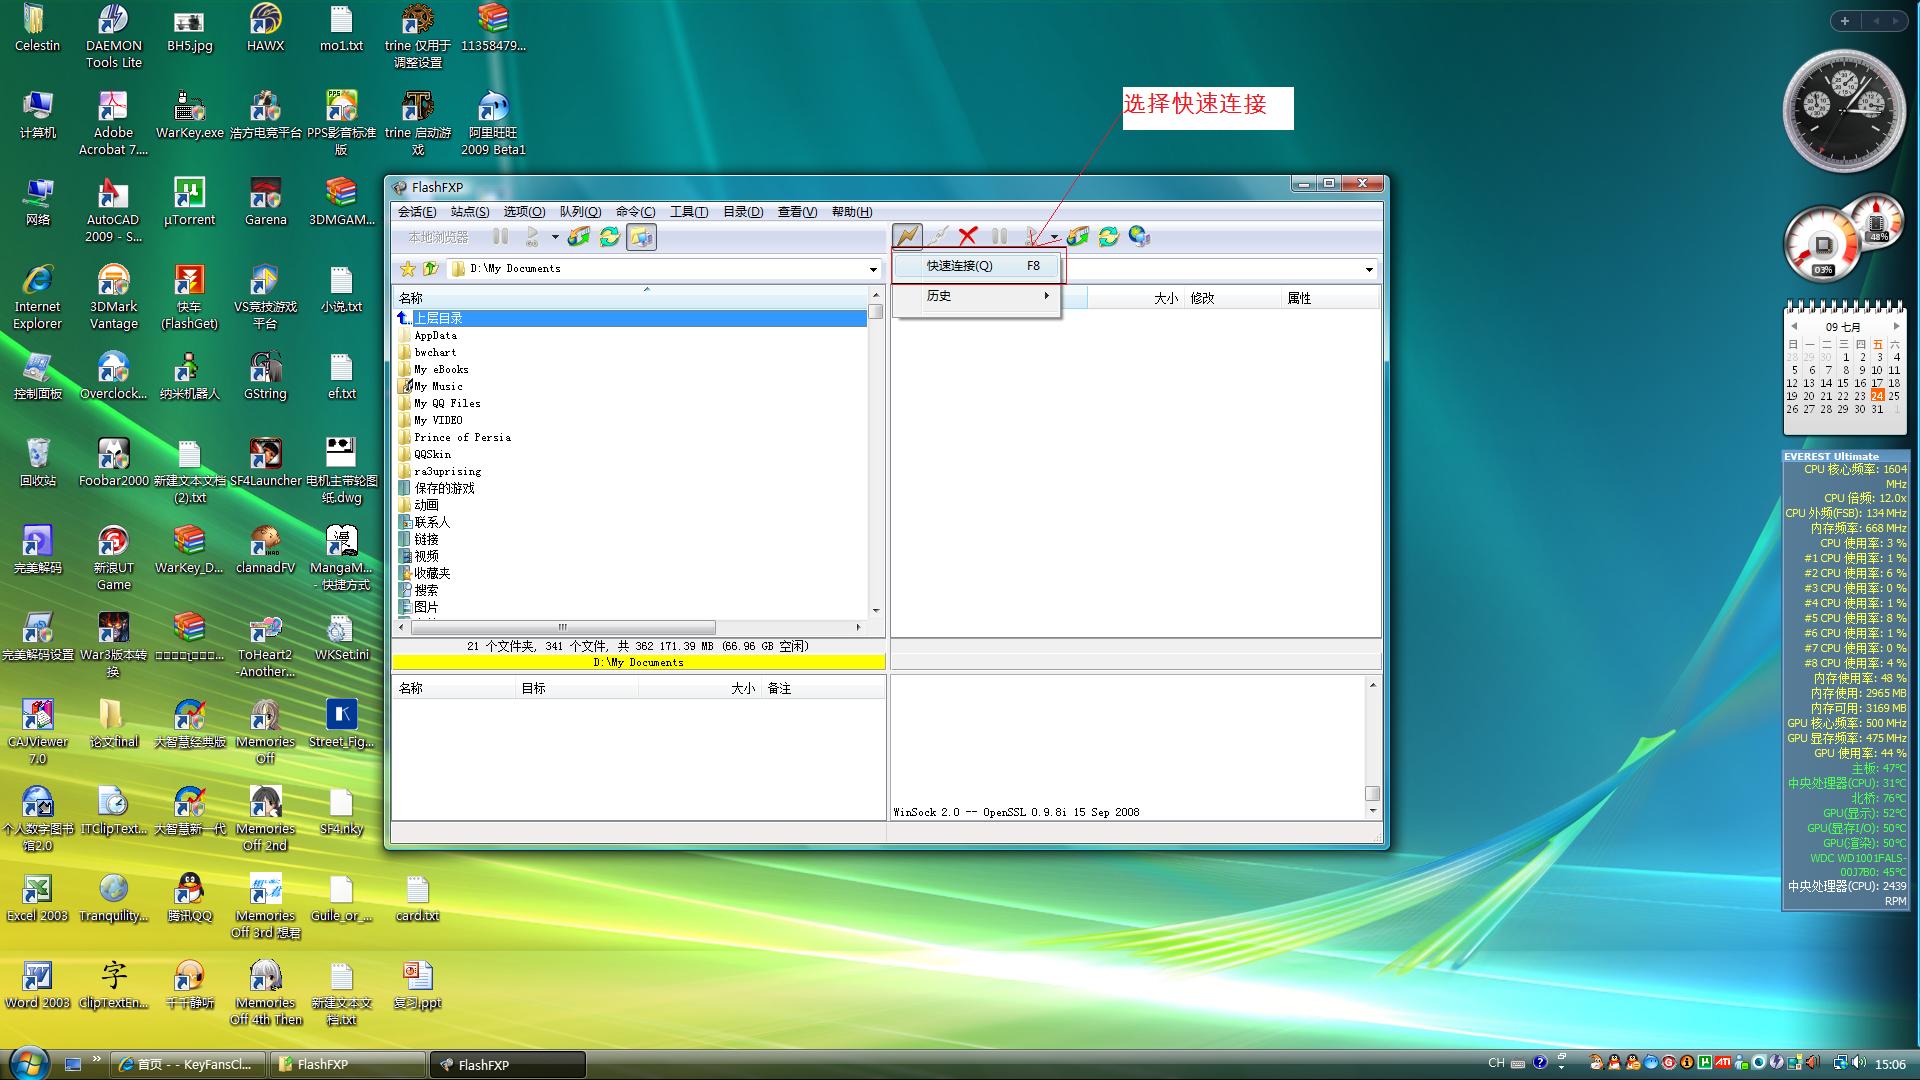The width and height of the screenshot is (1920, 1080).
Task: Click the red X Abort icon
Action: point(967,236)
